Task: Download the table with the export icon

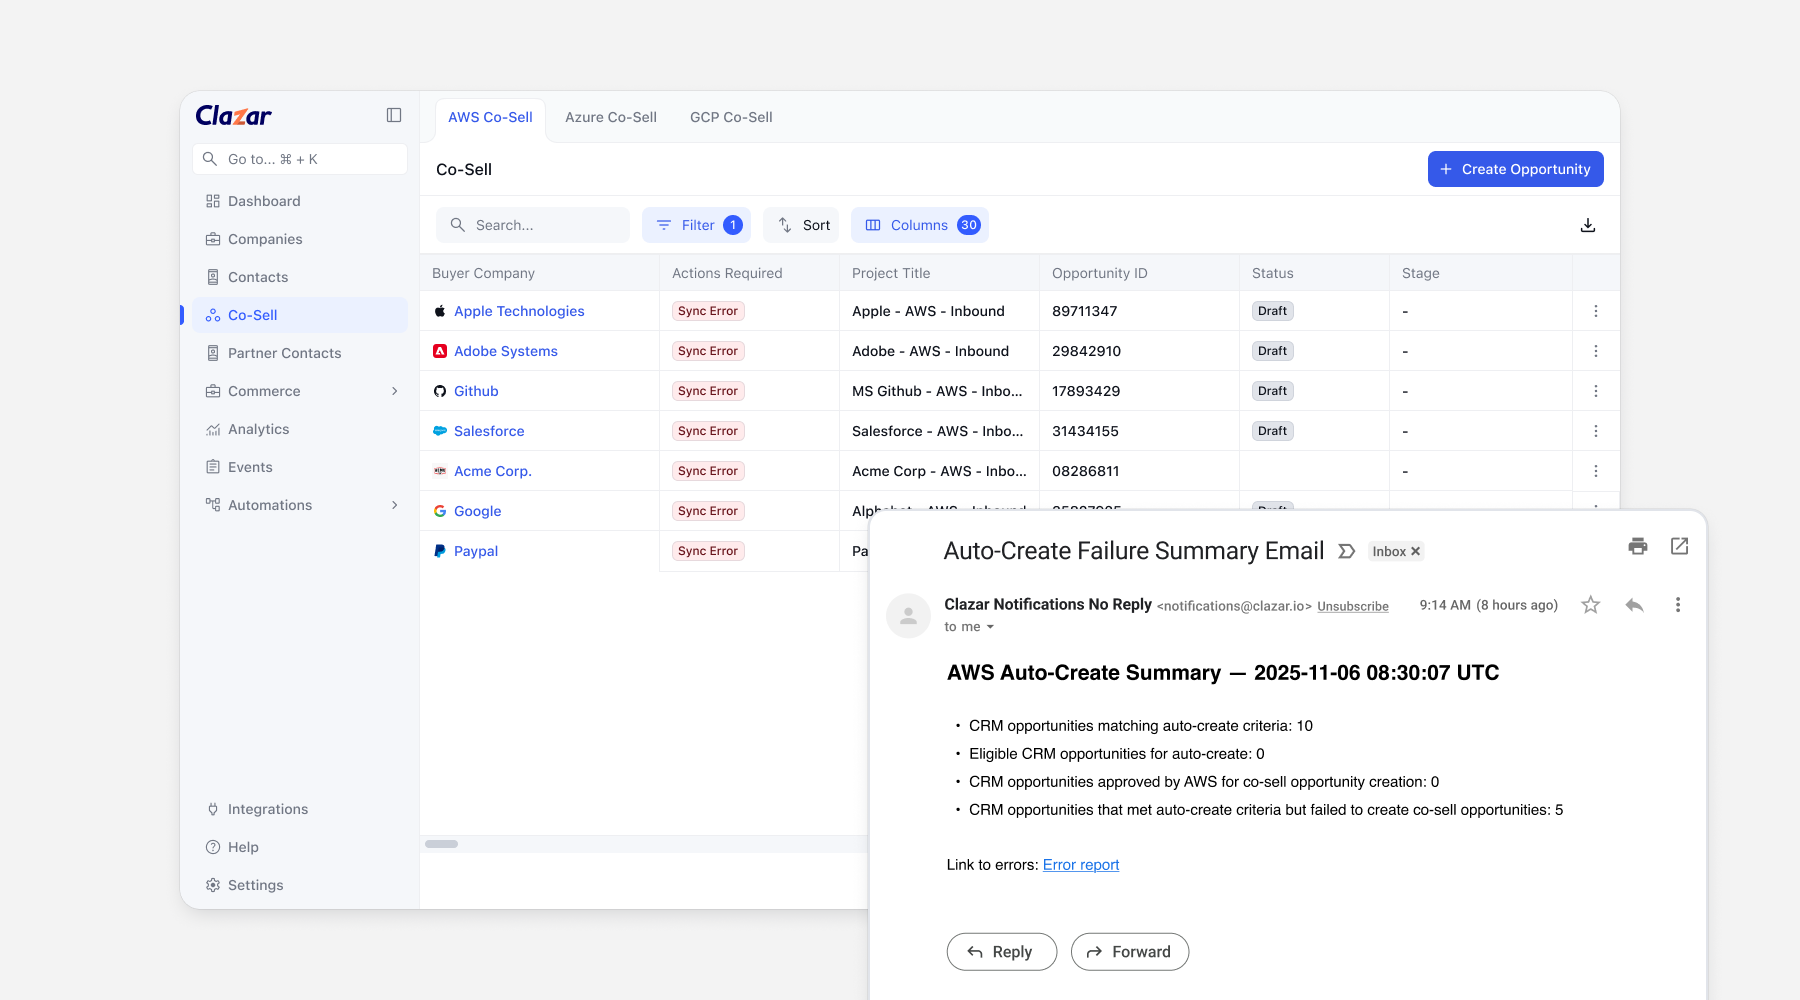Action: click(x=1588, y=225)
